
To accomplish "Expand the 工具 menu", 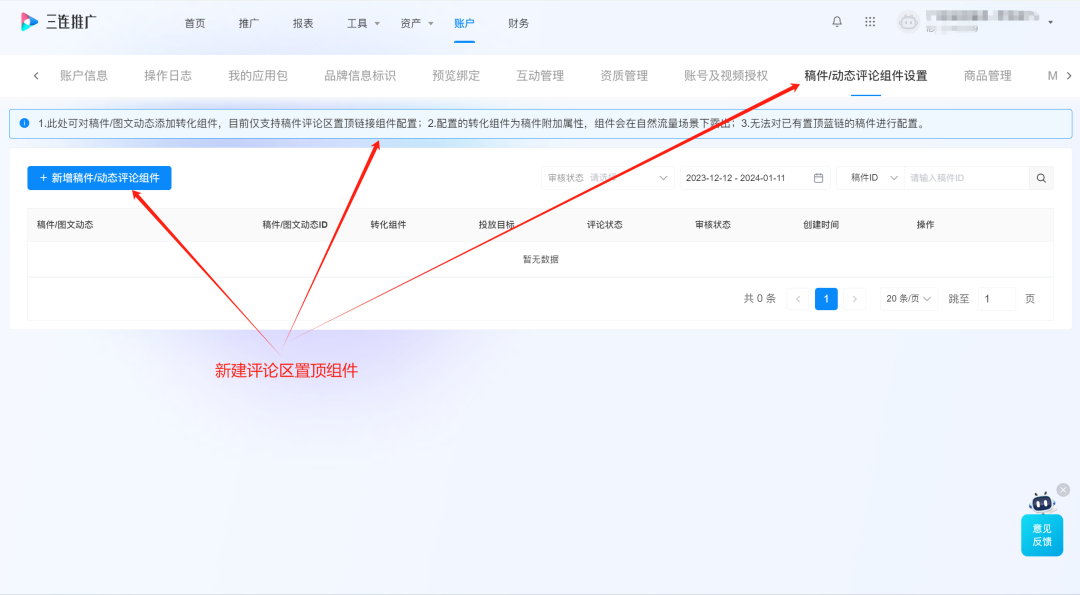I will pyautogui.click(x=363, y=23).
